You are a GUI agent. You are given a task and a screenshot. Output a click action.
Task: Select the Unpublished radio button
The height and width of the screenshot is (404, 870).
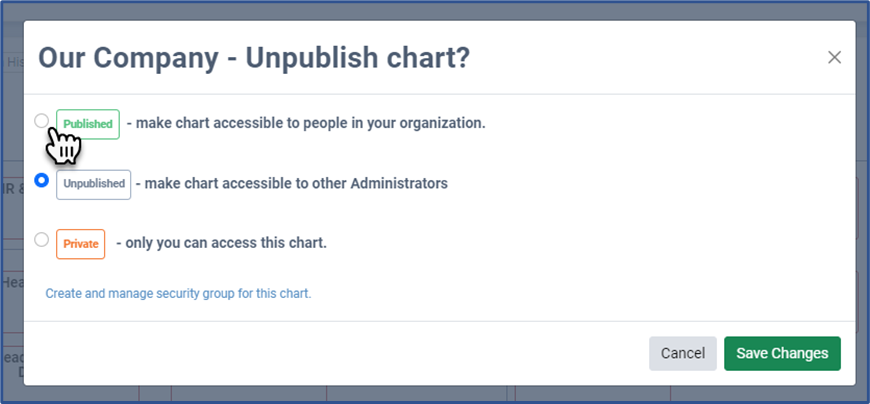pyautogui.click(x=41, y=181)
